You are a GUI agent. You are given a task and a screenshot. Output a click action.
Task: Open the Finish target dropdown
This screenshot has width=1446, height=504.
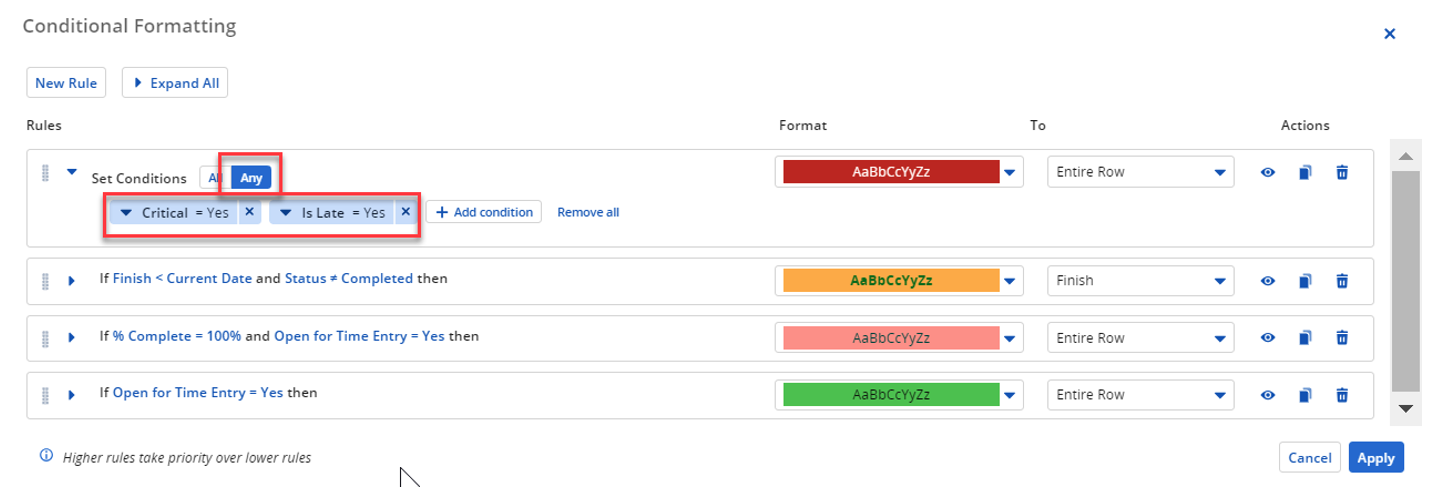(x=1141, y=281)
